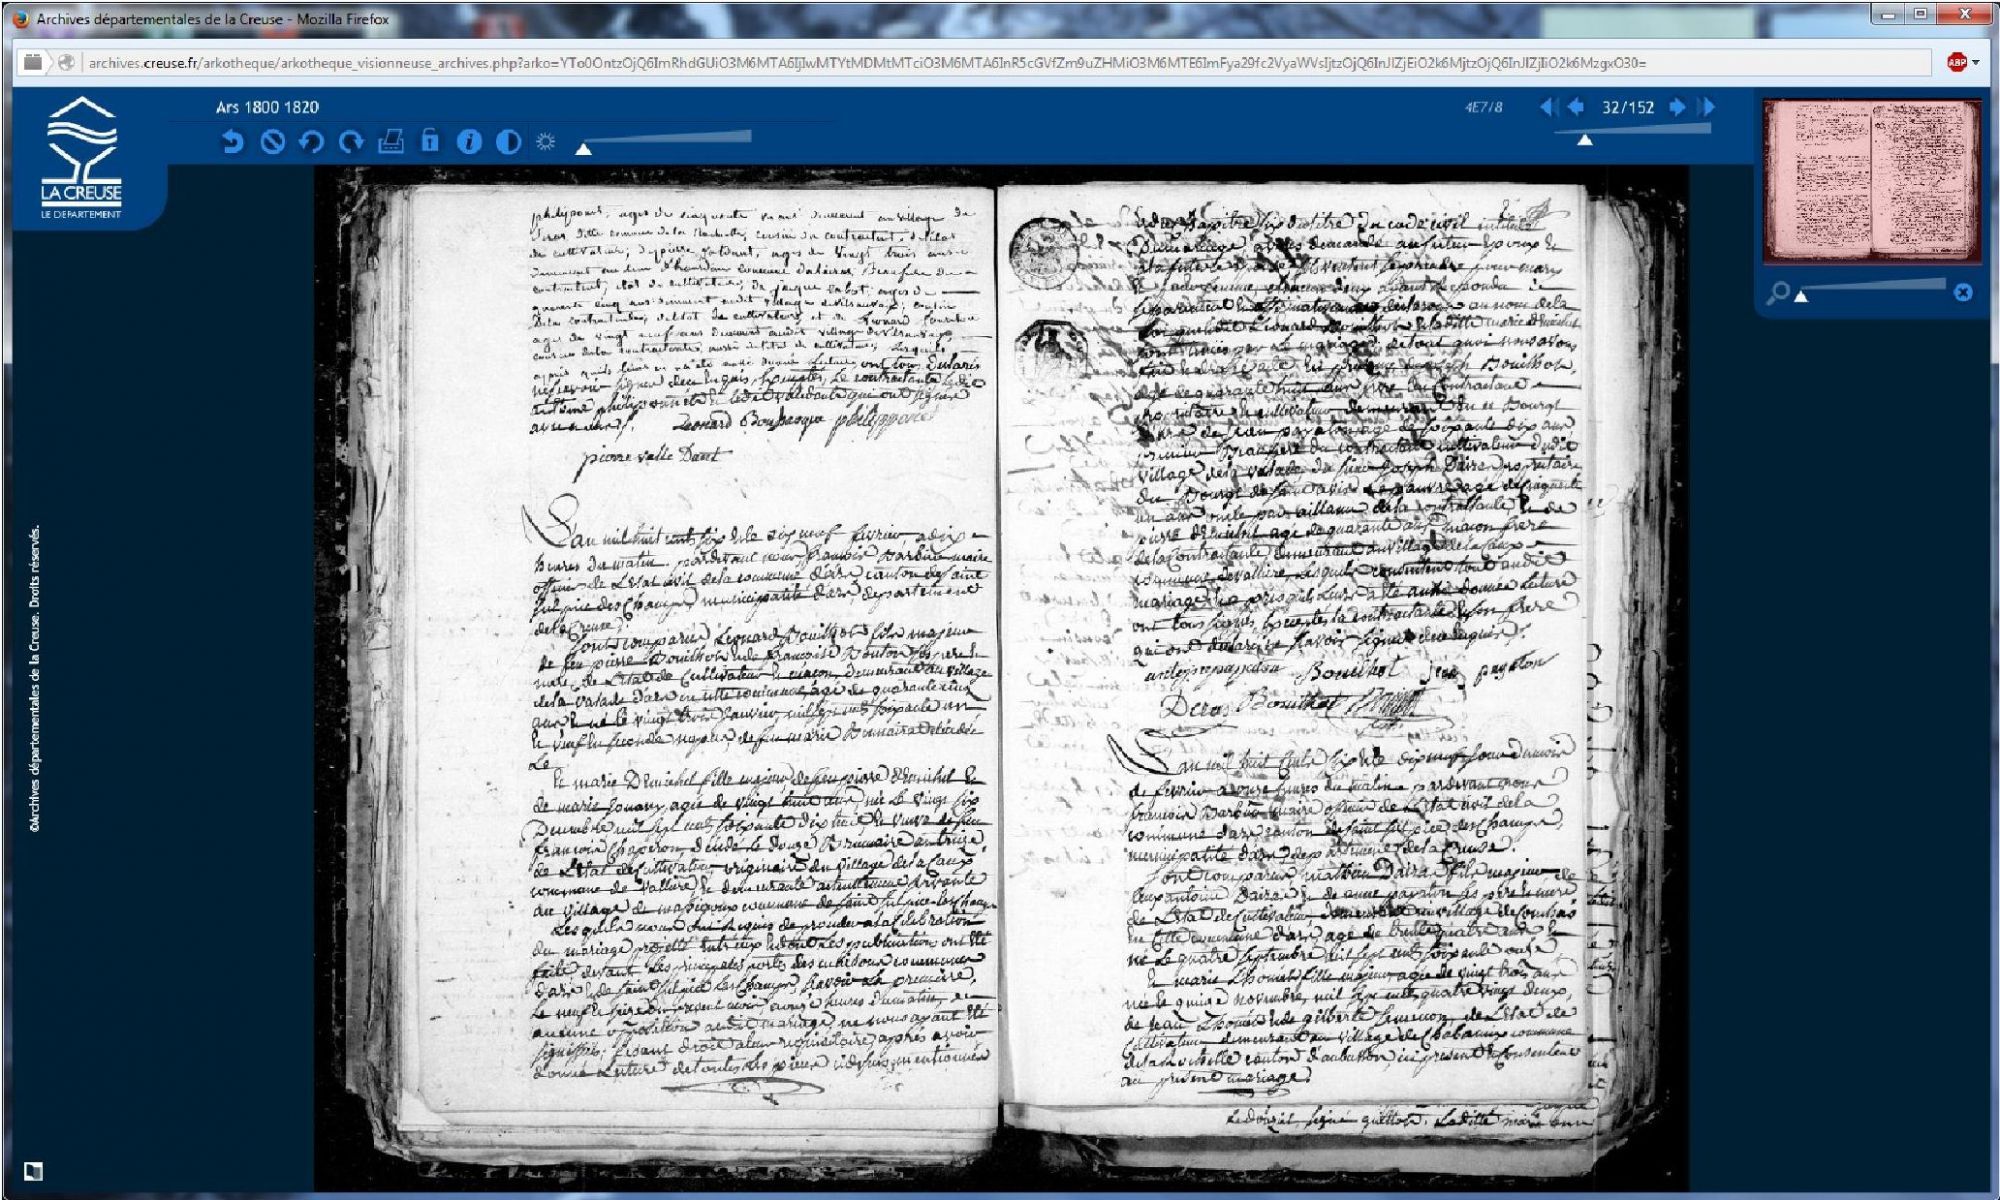
Task: Jump to the first page
Action: click(x=1548, y=107)
